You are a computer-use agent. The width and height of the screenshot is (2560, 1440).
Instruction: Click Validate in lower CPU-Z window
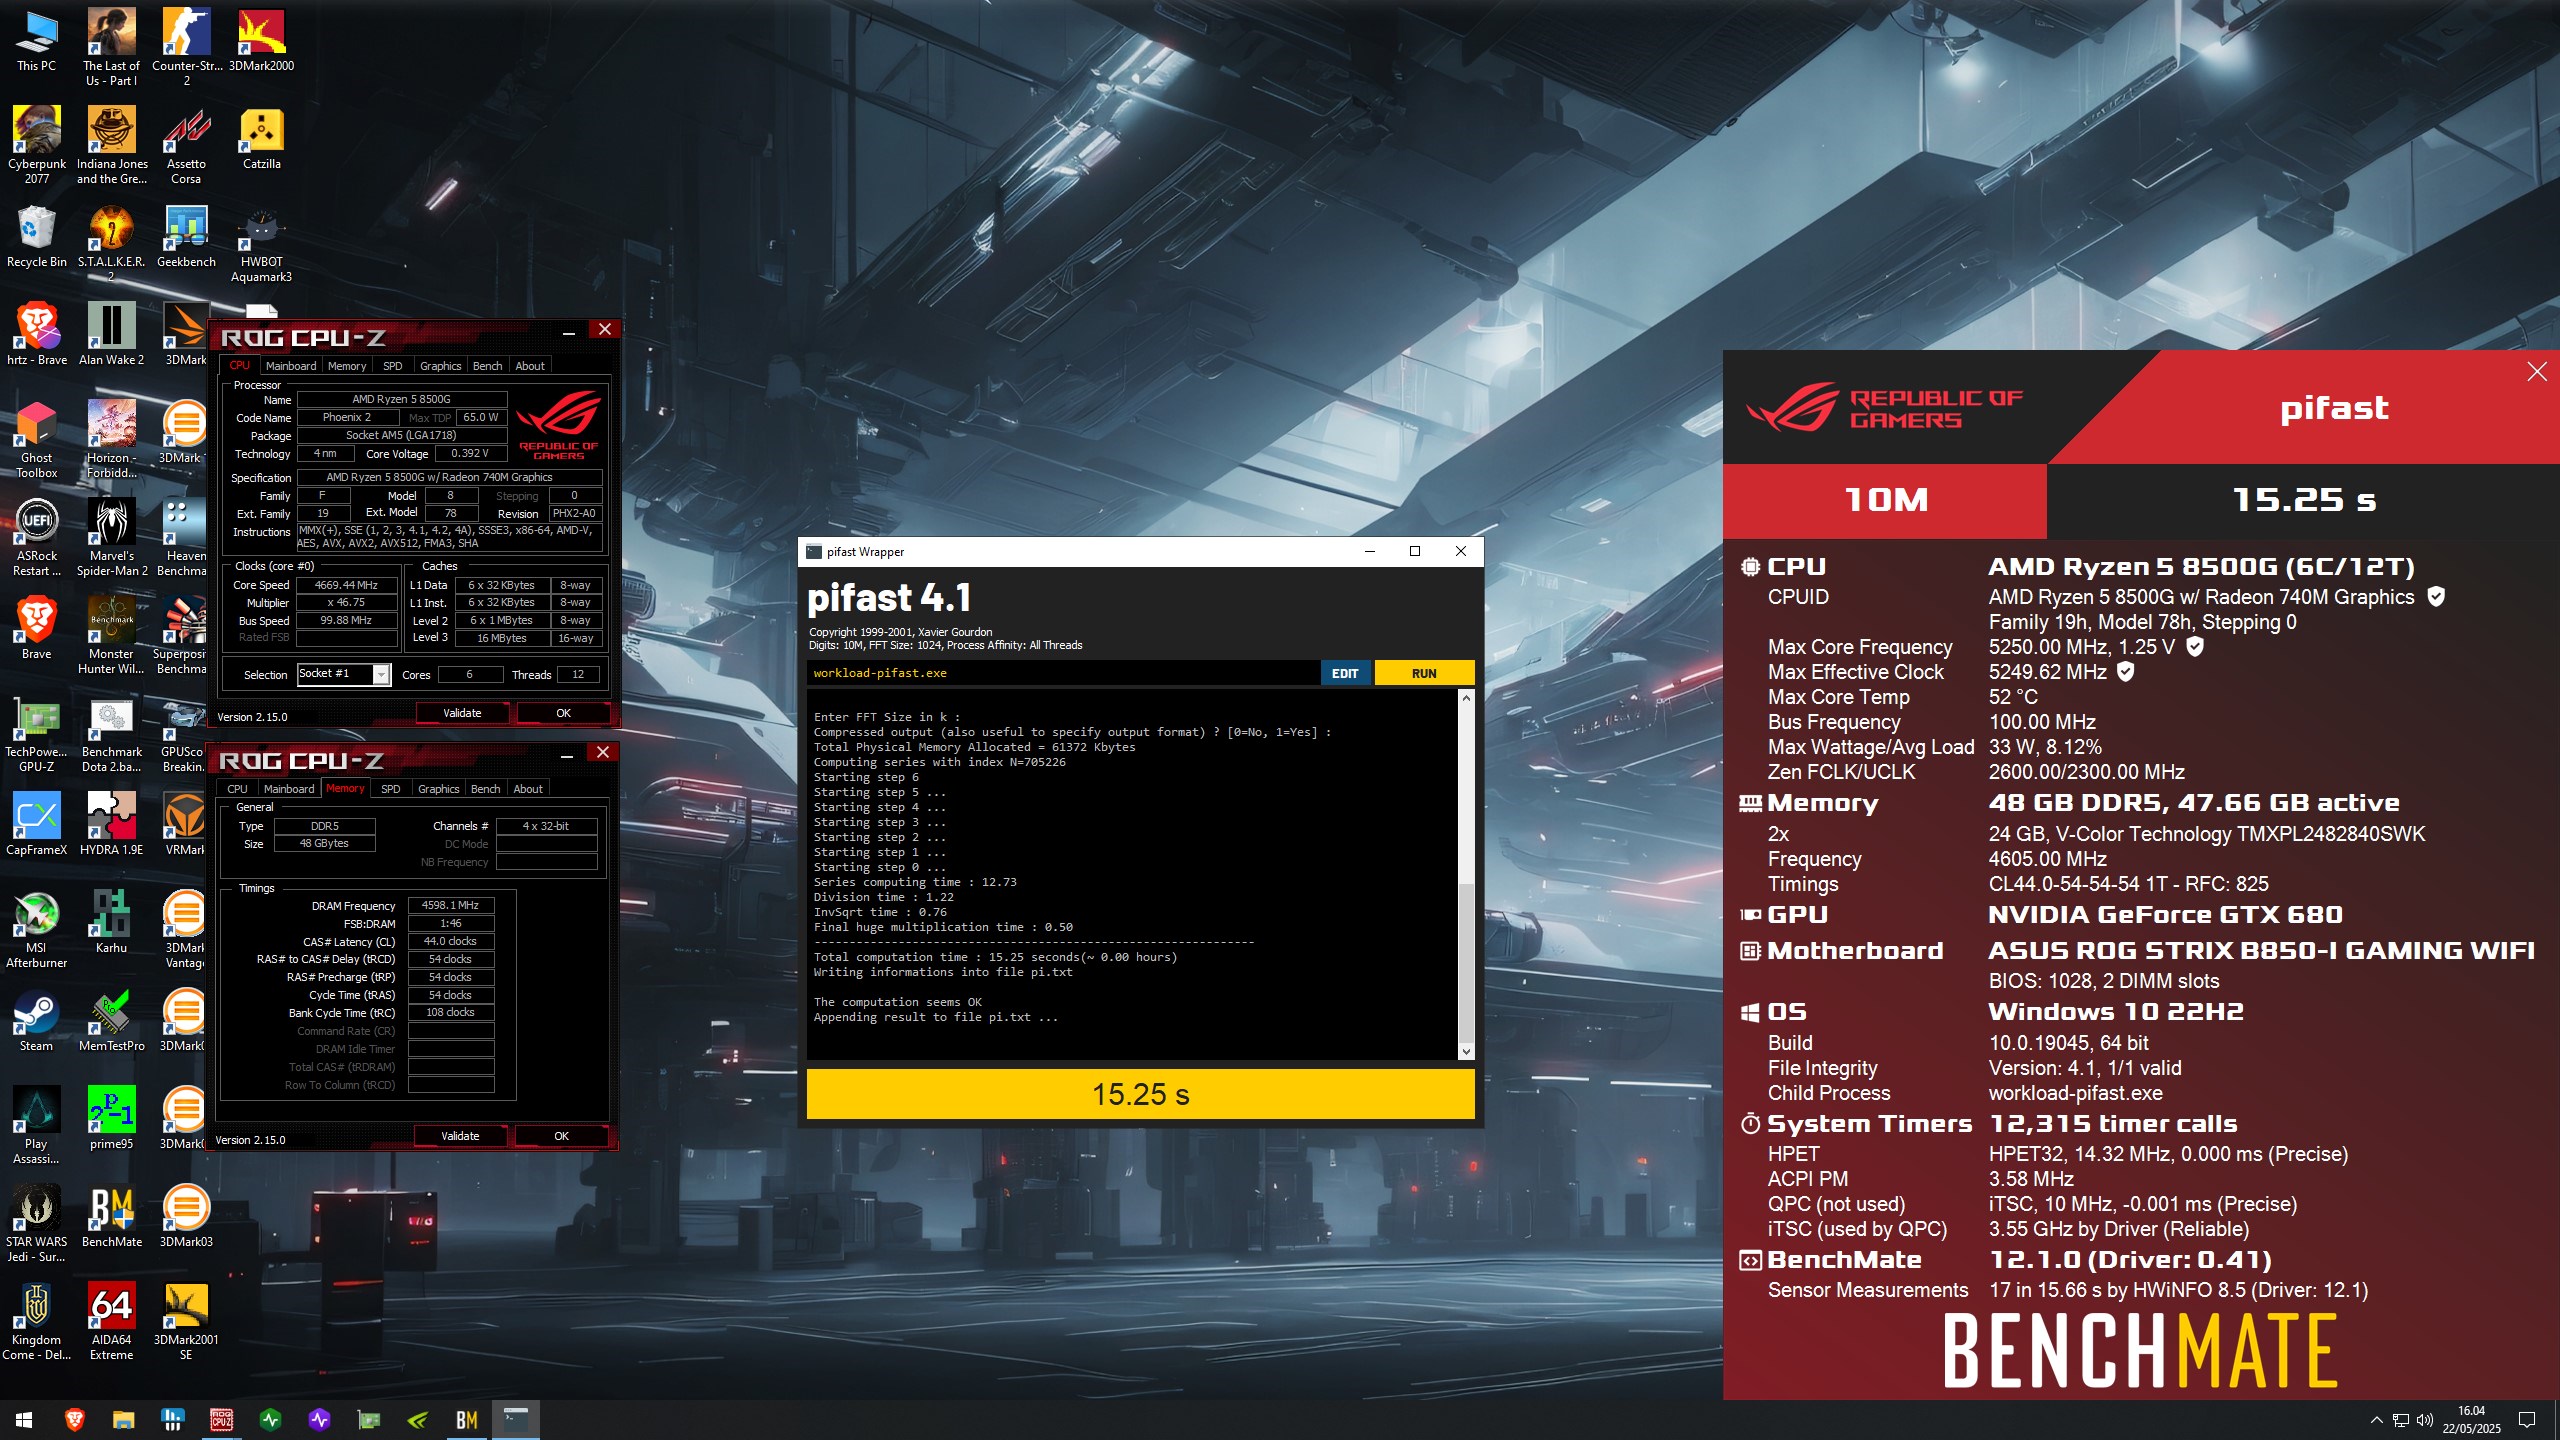coord(460,1136)
